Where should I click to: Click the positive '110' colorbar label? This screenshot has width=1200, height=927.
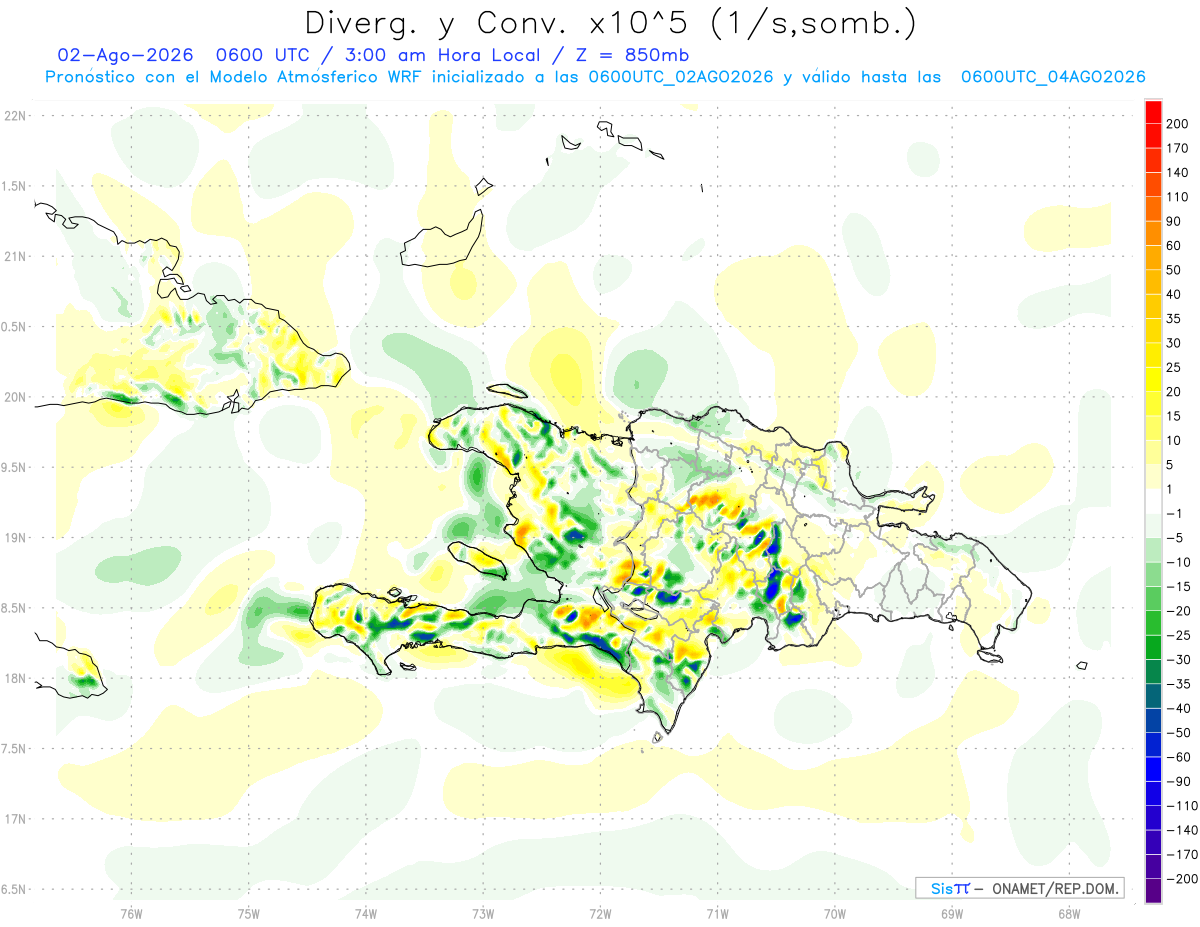[x=1177, y=197]
